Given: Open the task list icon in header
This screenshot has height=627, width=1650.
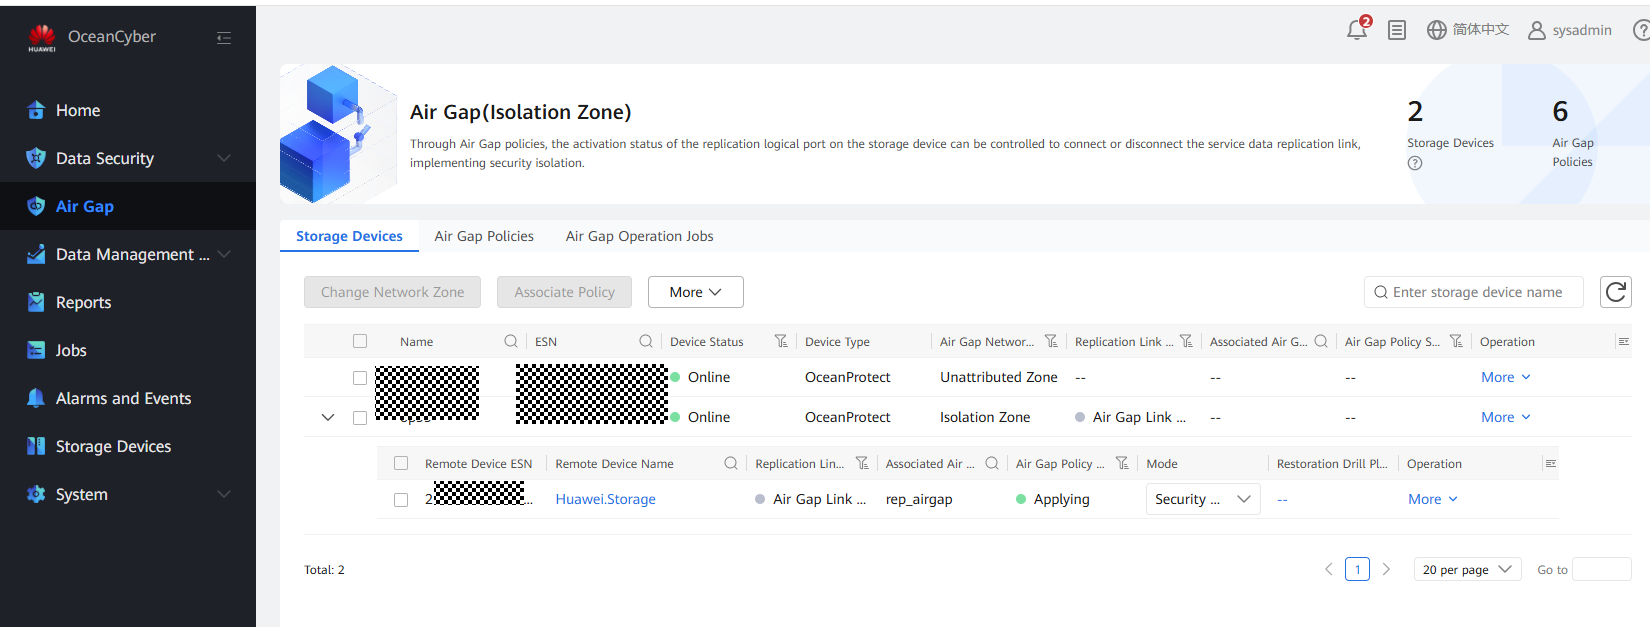Looking at the screenshot, I should [1397, 30].
